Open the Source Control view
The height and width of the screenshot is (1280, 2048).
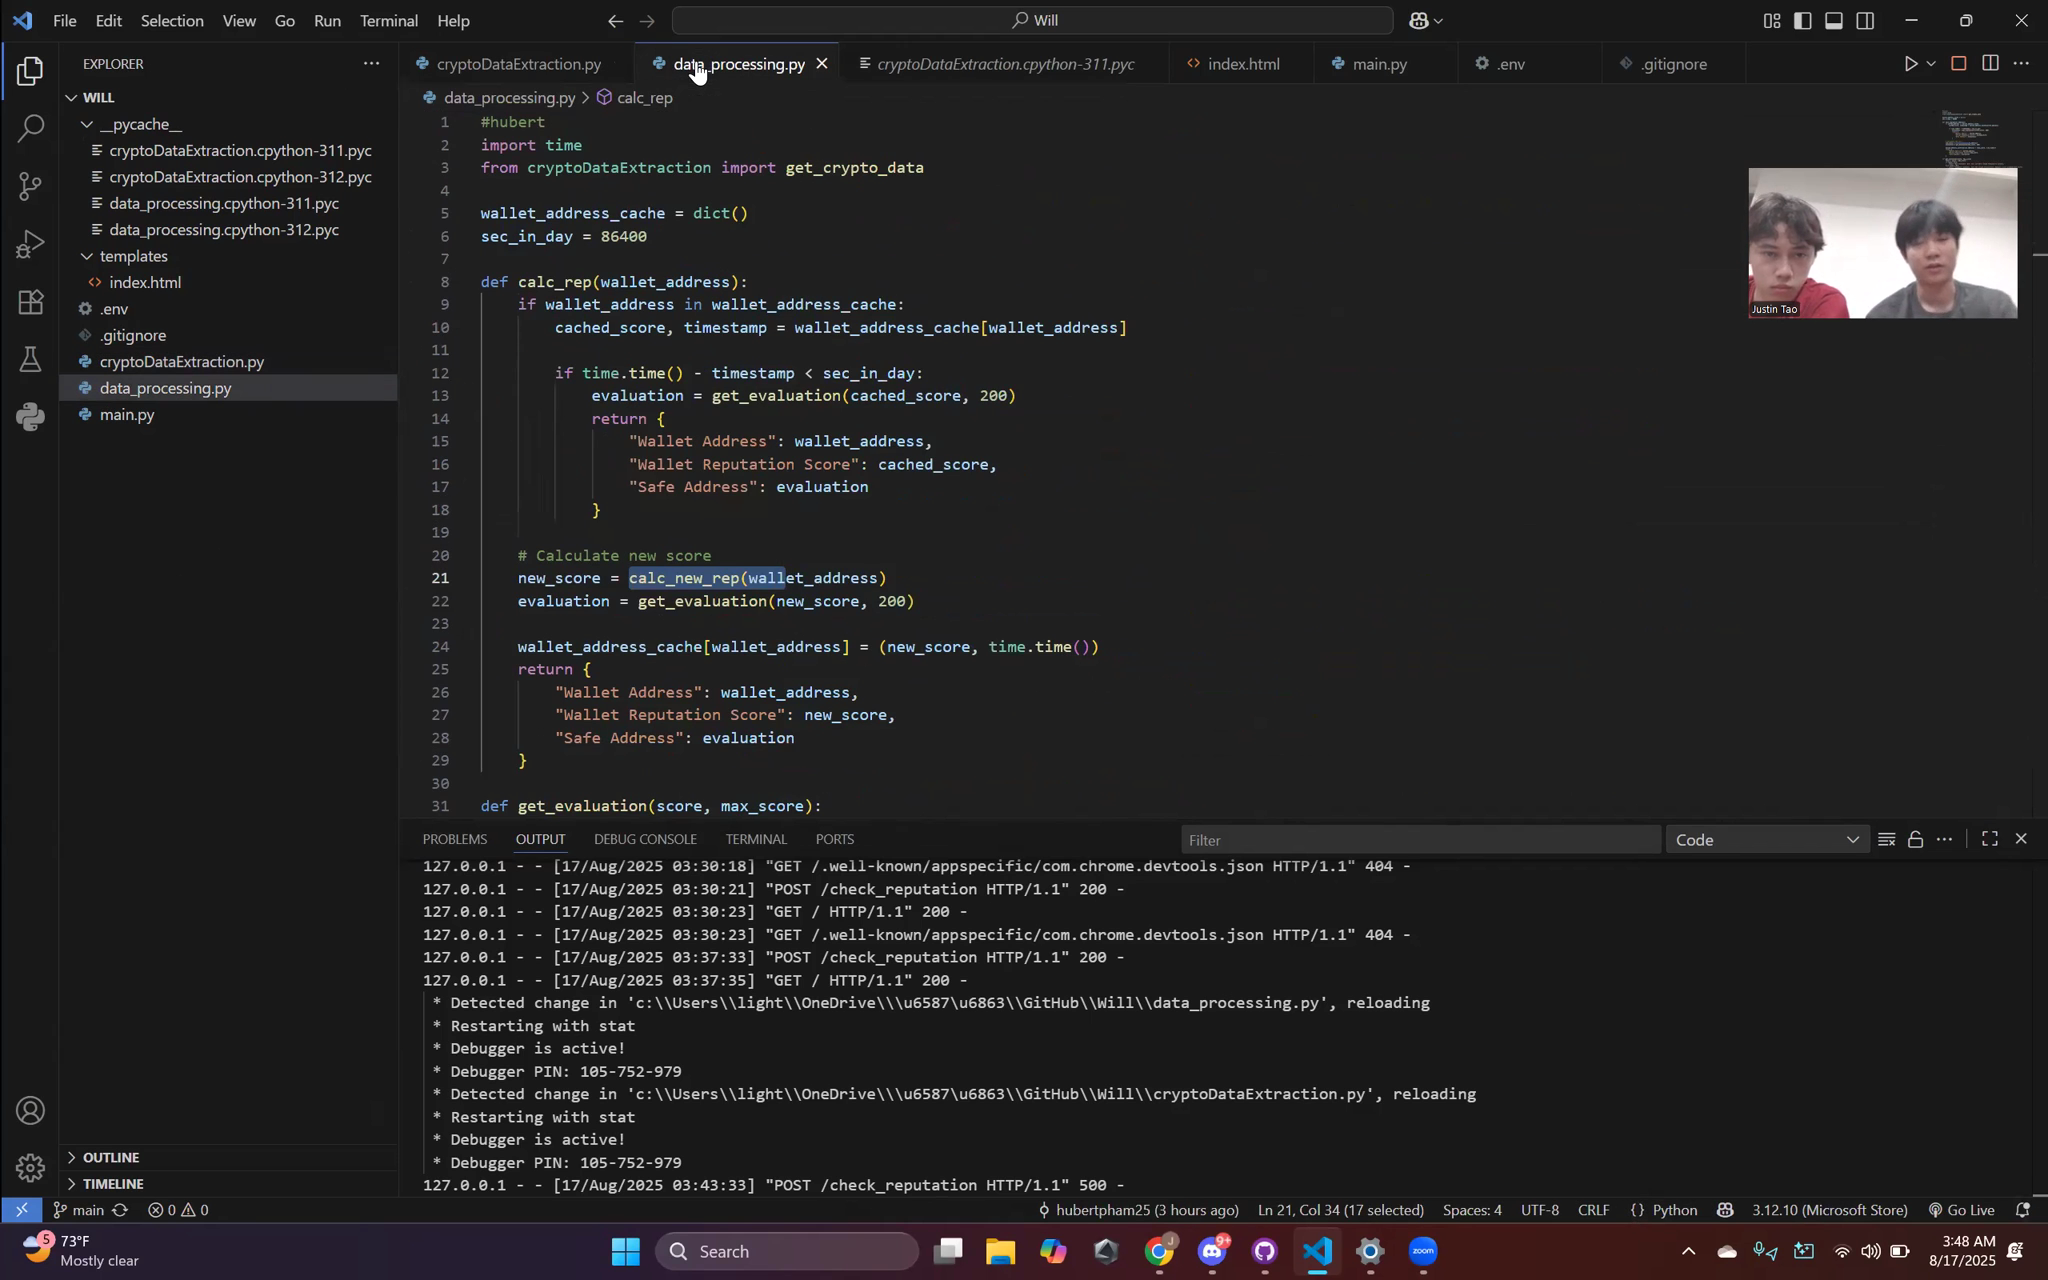click(31, 186)
